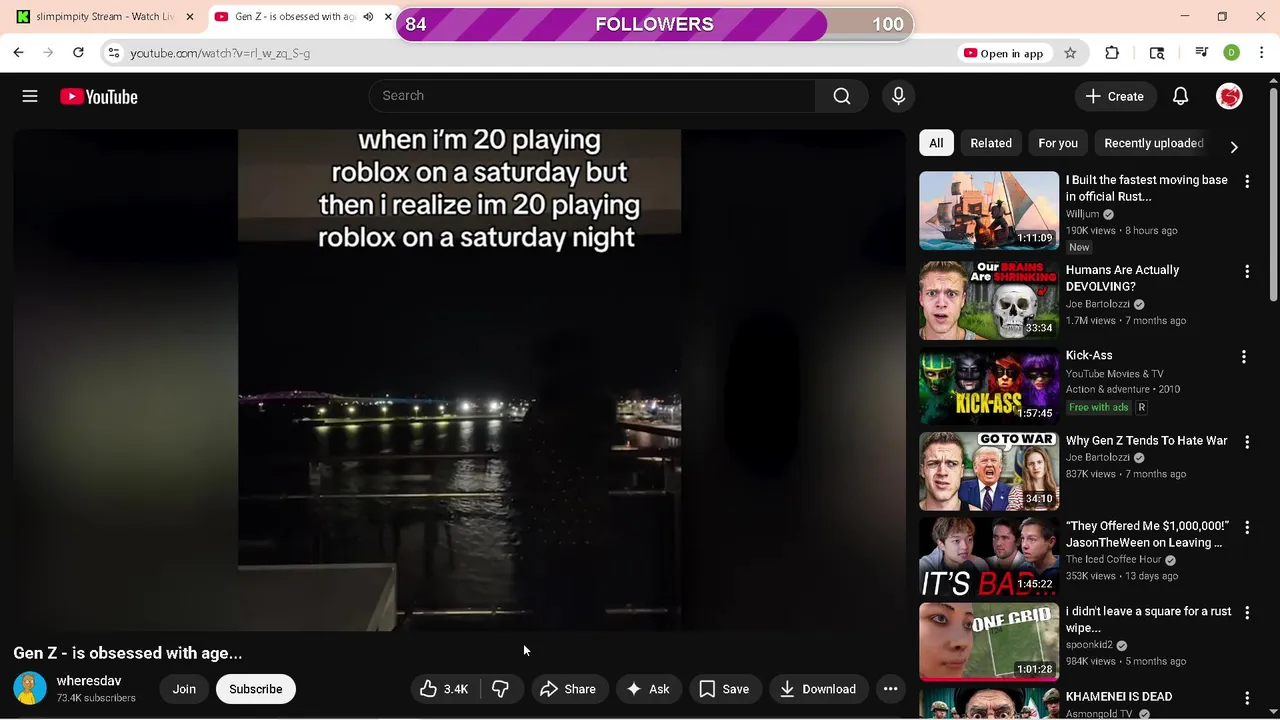Open the notifications bell

(1180, 96)
